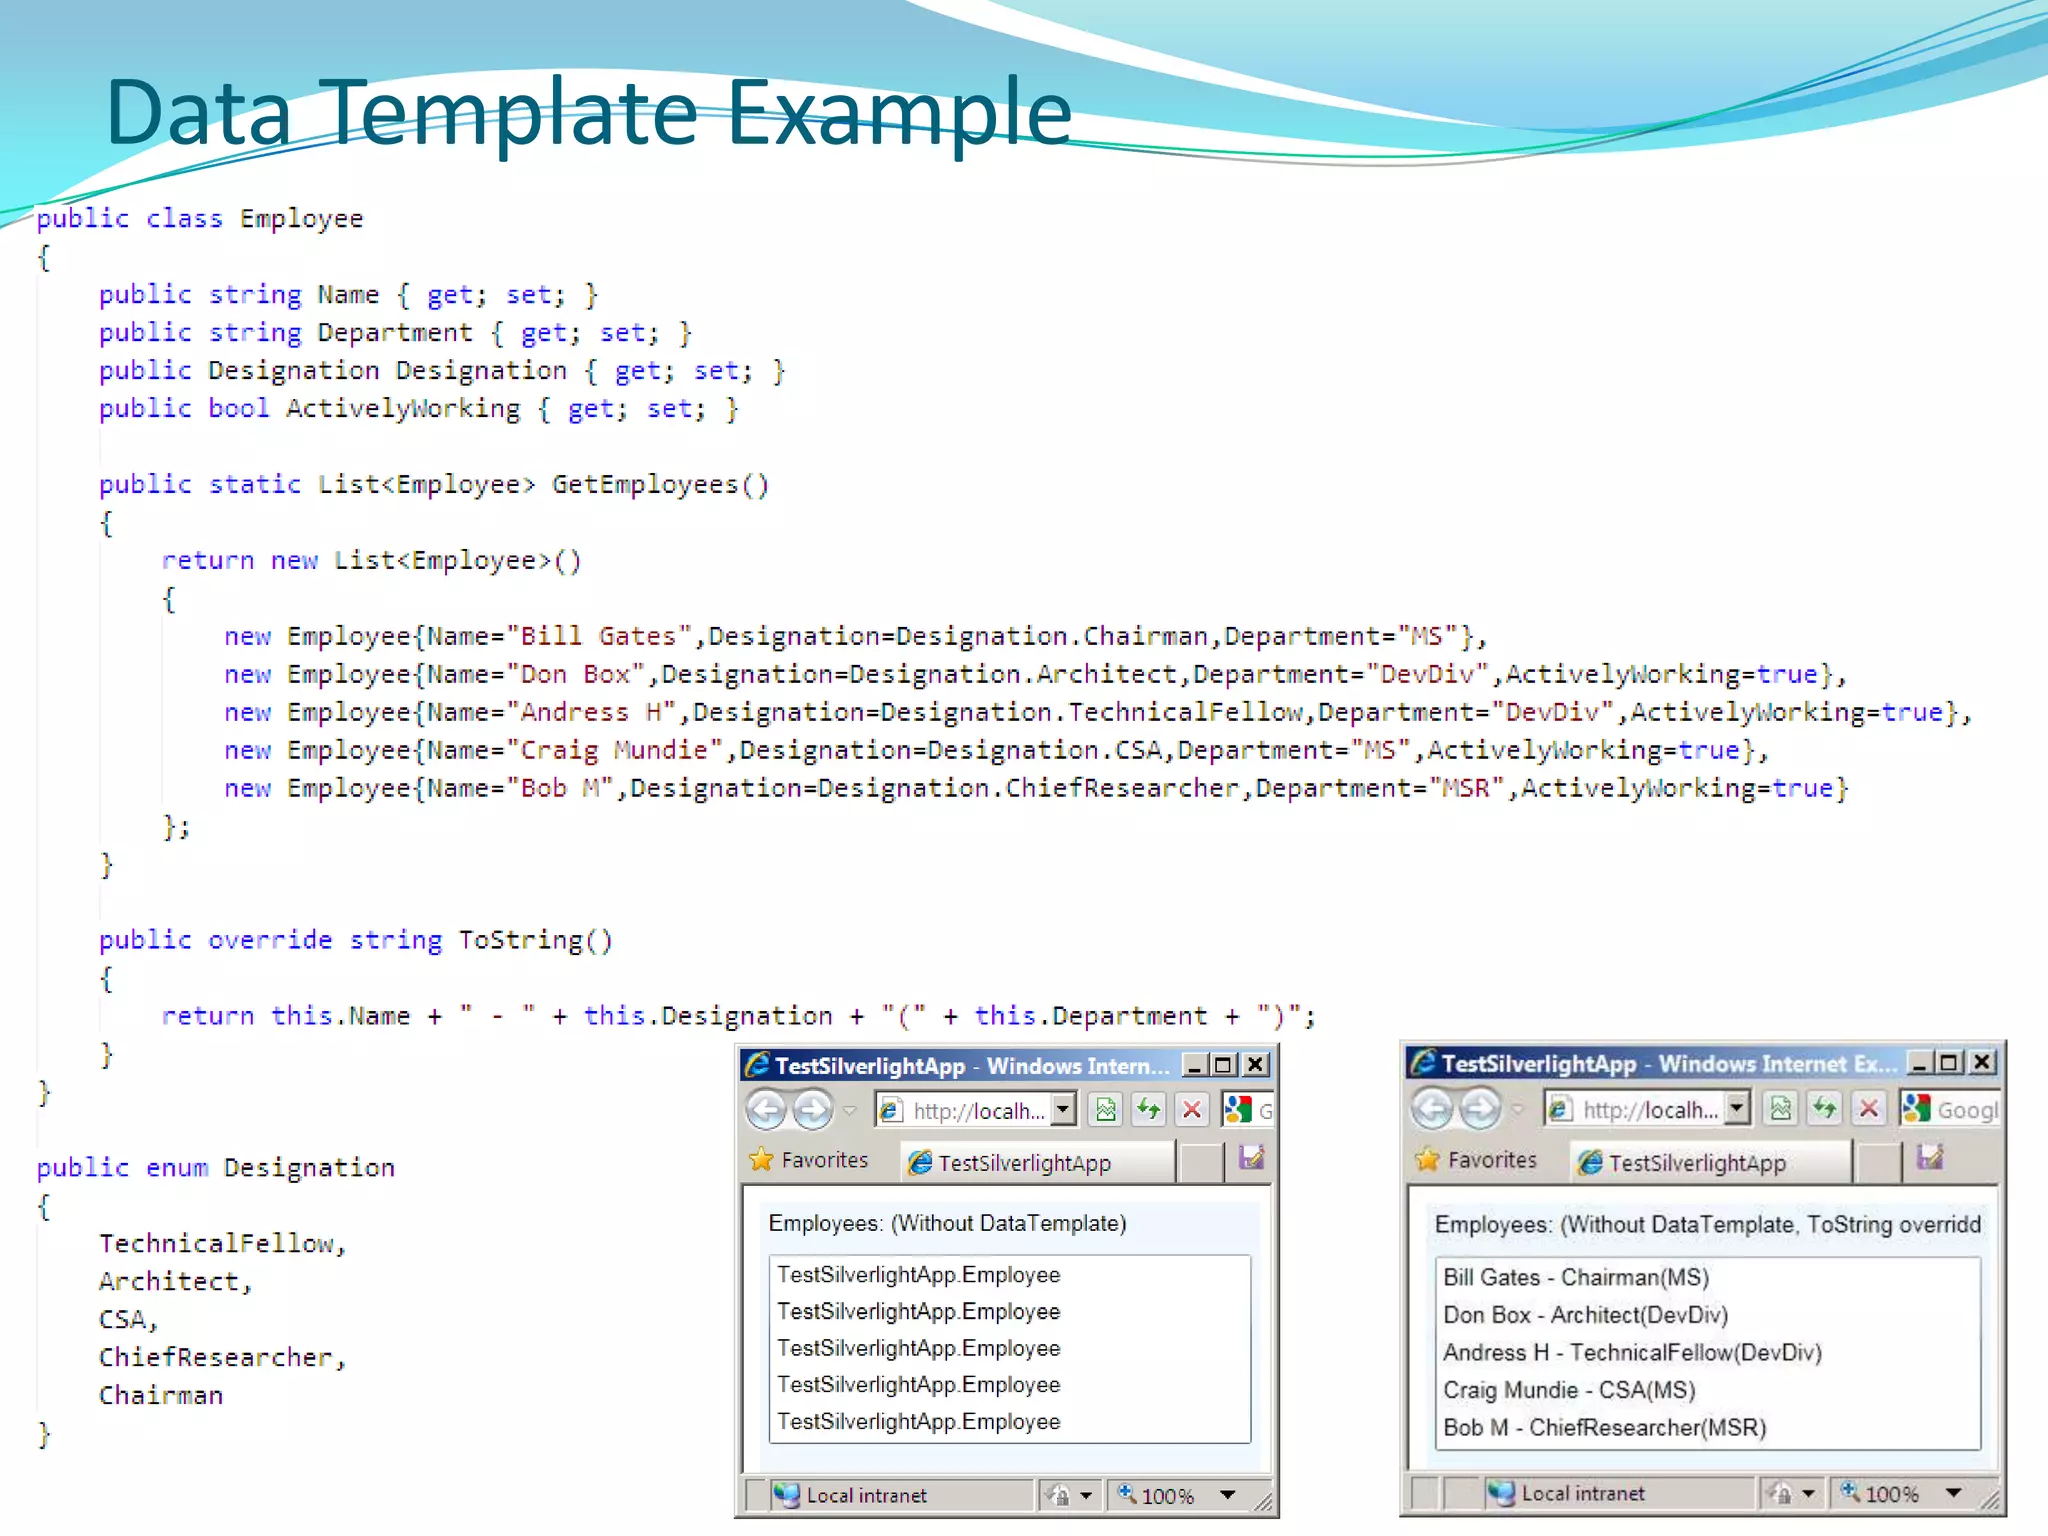Click Compatibility View icon in left browser
The width and height of the screenshot is (2048, 1536).
(x=1106, y=1110)
